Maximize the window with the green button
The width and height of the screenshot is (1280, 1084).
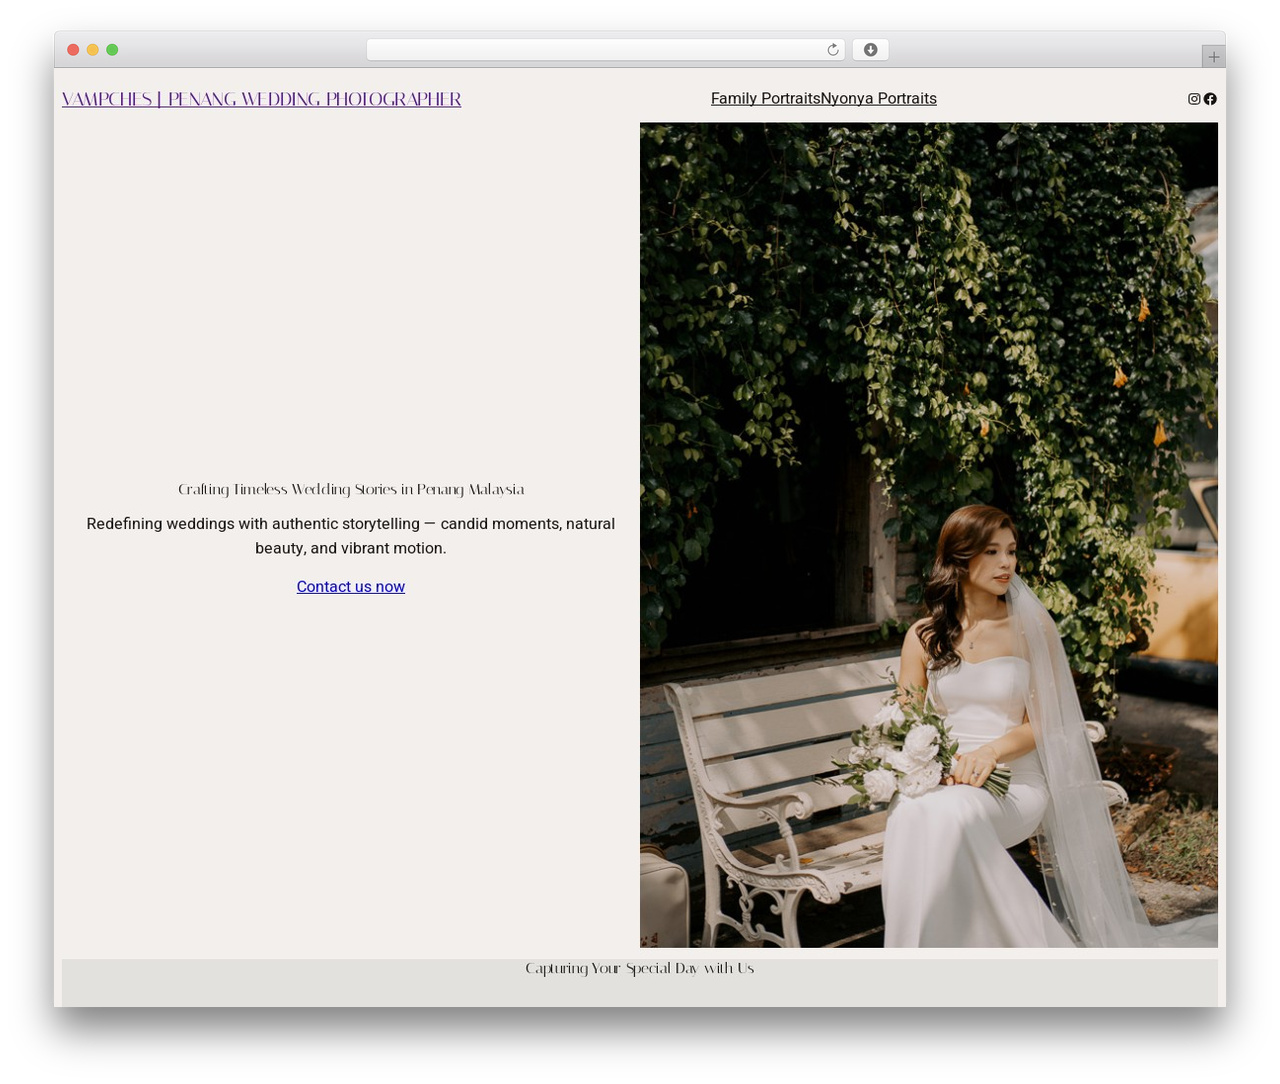(x=112, y=50)
